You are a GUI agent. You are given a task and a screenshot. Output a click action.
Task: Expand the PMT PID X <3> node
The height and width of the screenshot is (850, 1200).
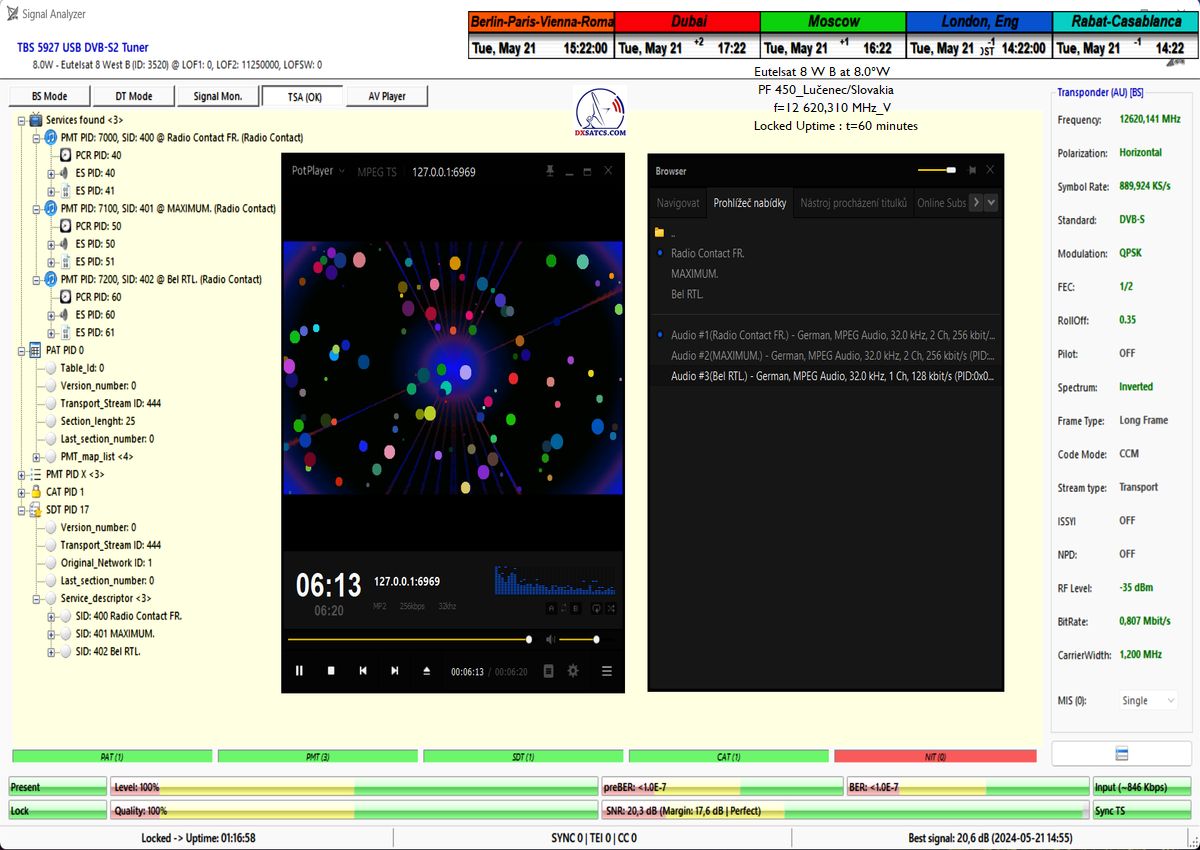[22, 474]
